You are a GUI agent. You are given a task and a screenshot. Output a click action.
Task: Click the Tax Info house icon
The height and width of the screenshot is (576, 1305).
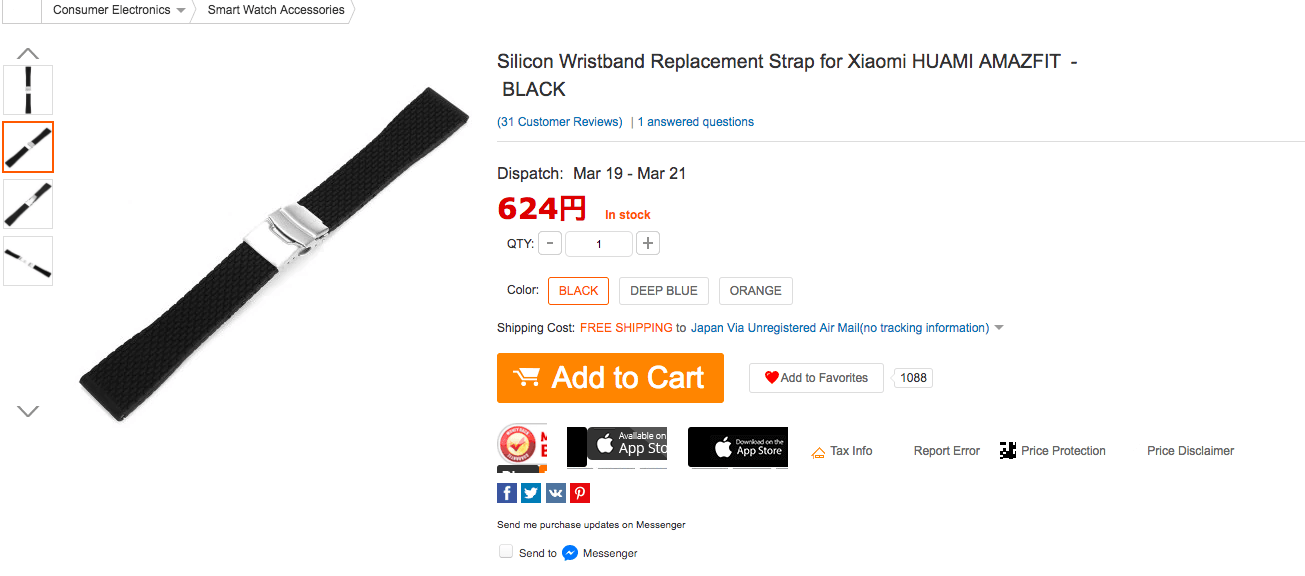tap(818, 452)
